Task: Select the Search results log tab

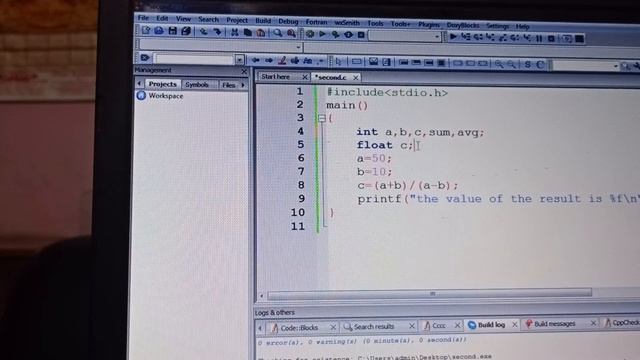Action: [x=373, y=327]
